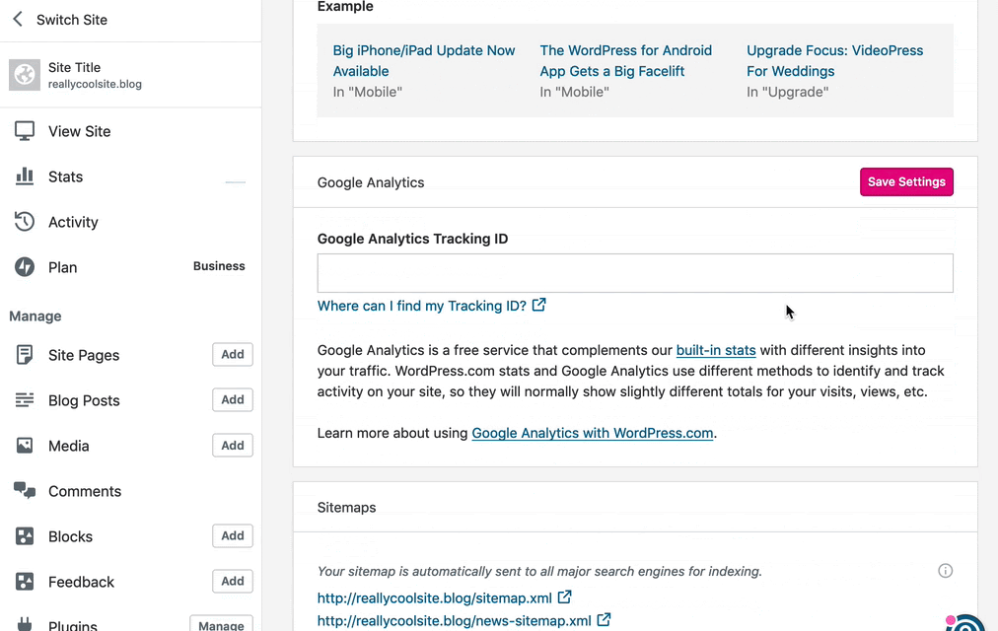This screenshot has height=631, width=998.
Task: Click Add next to Blog Posts
Action: [x=232, y=399]
